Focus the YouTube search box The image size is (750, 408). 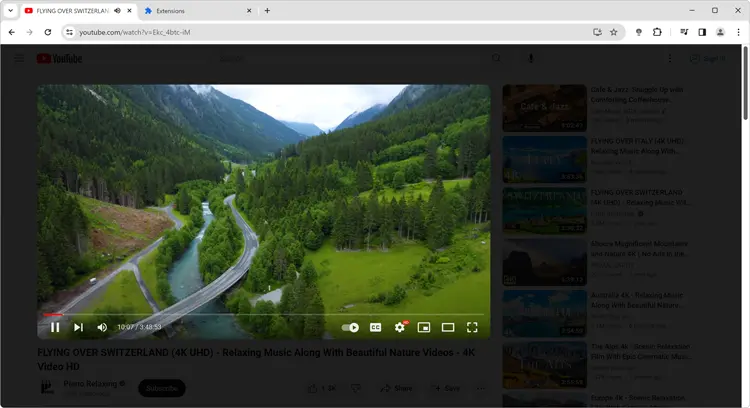[x=349, y=58]
